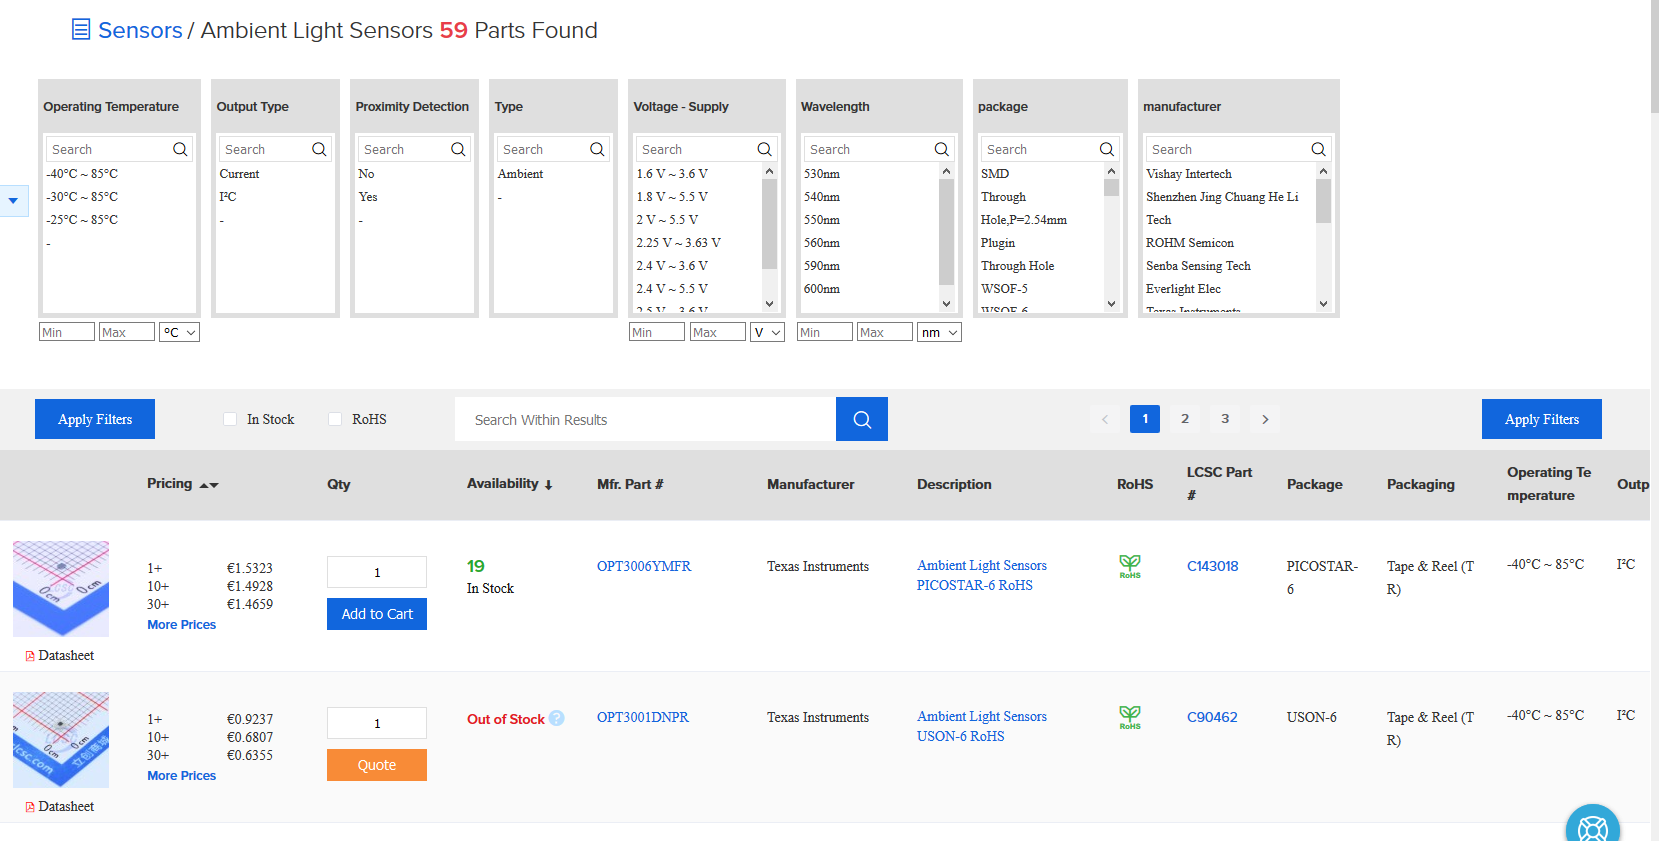Viewport: 1659px width, 841px height.
Task: Toggle the RoHS filter checkbox
Action: click(335, 419)
